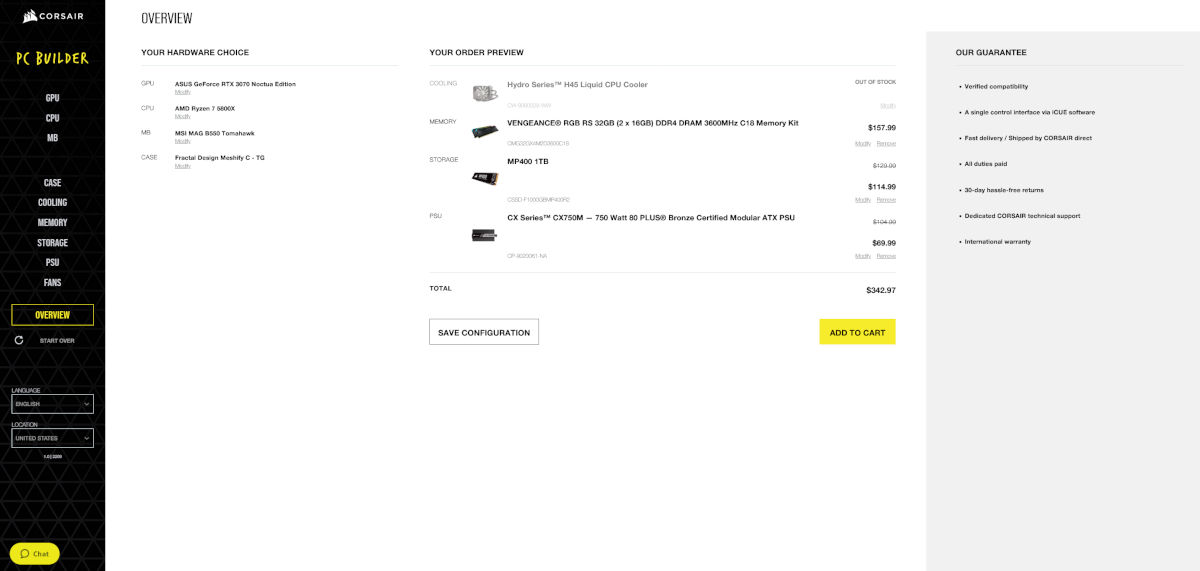Click the CX750M PSU thumbnail
This screenshot has height=571, width=1200.
pos(485,235)
